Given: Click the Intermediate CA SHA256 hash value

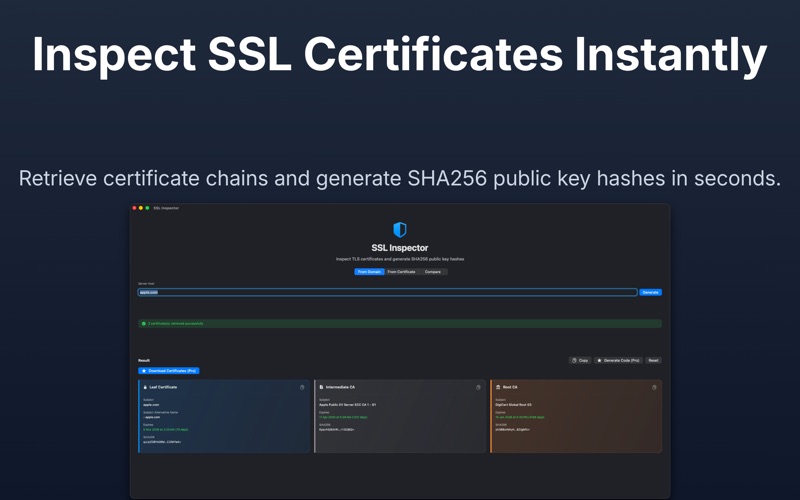Looking at the screenshot, I should 336,430.
